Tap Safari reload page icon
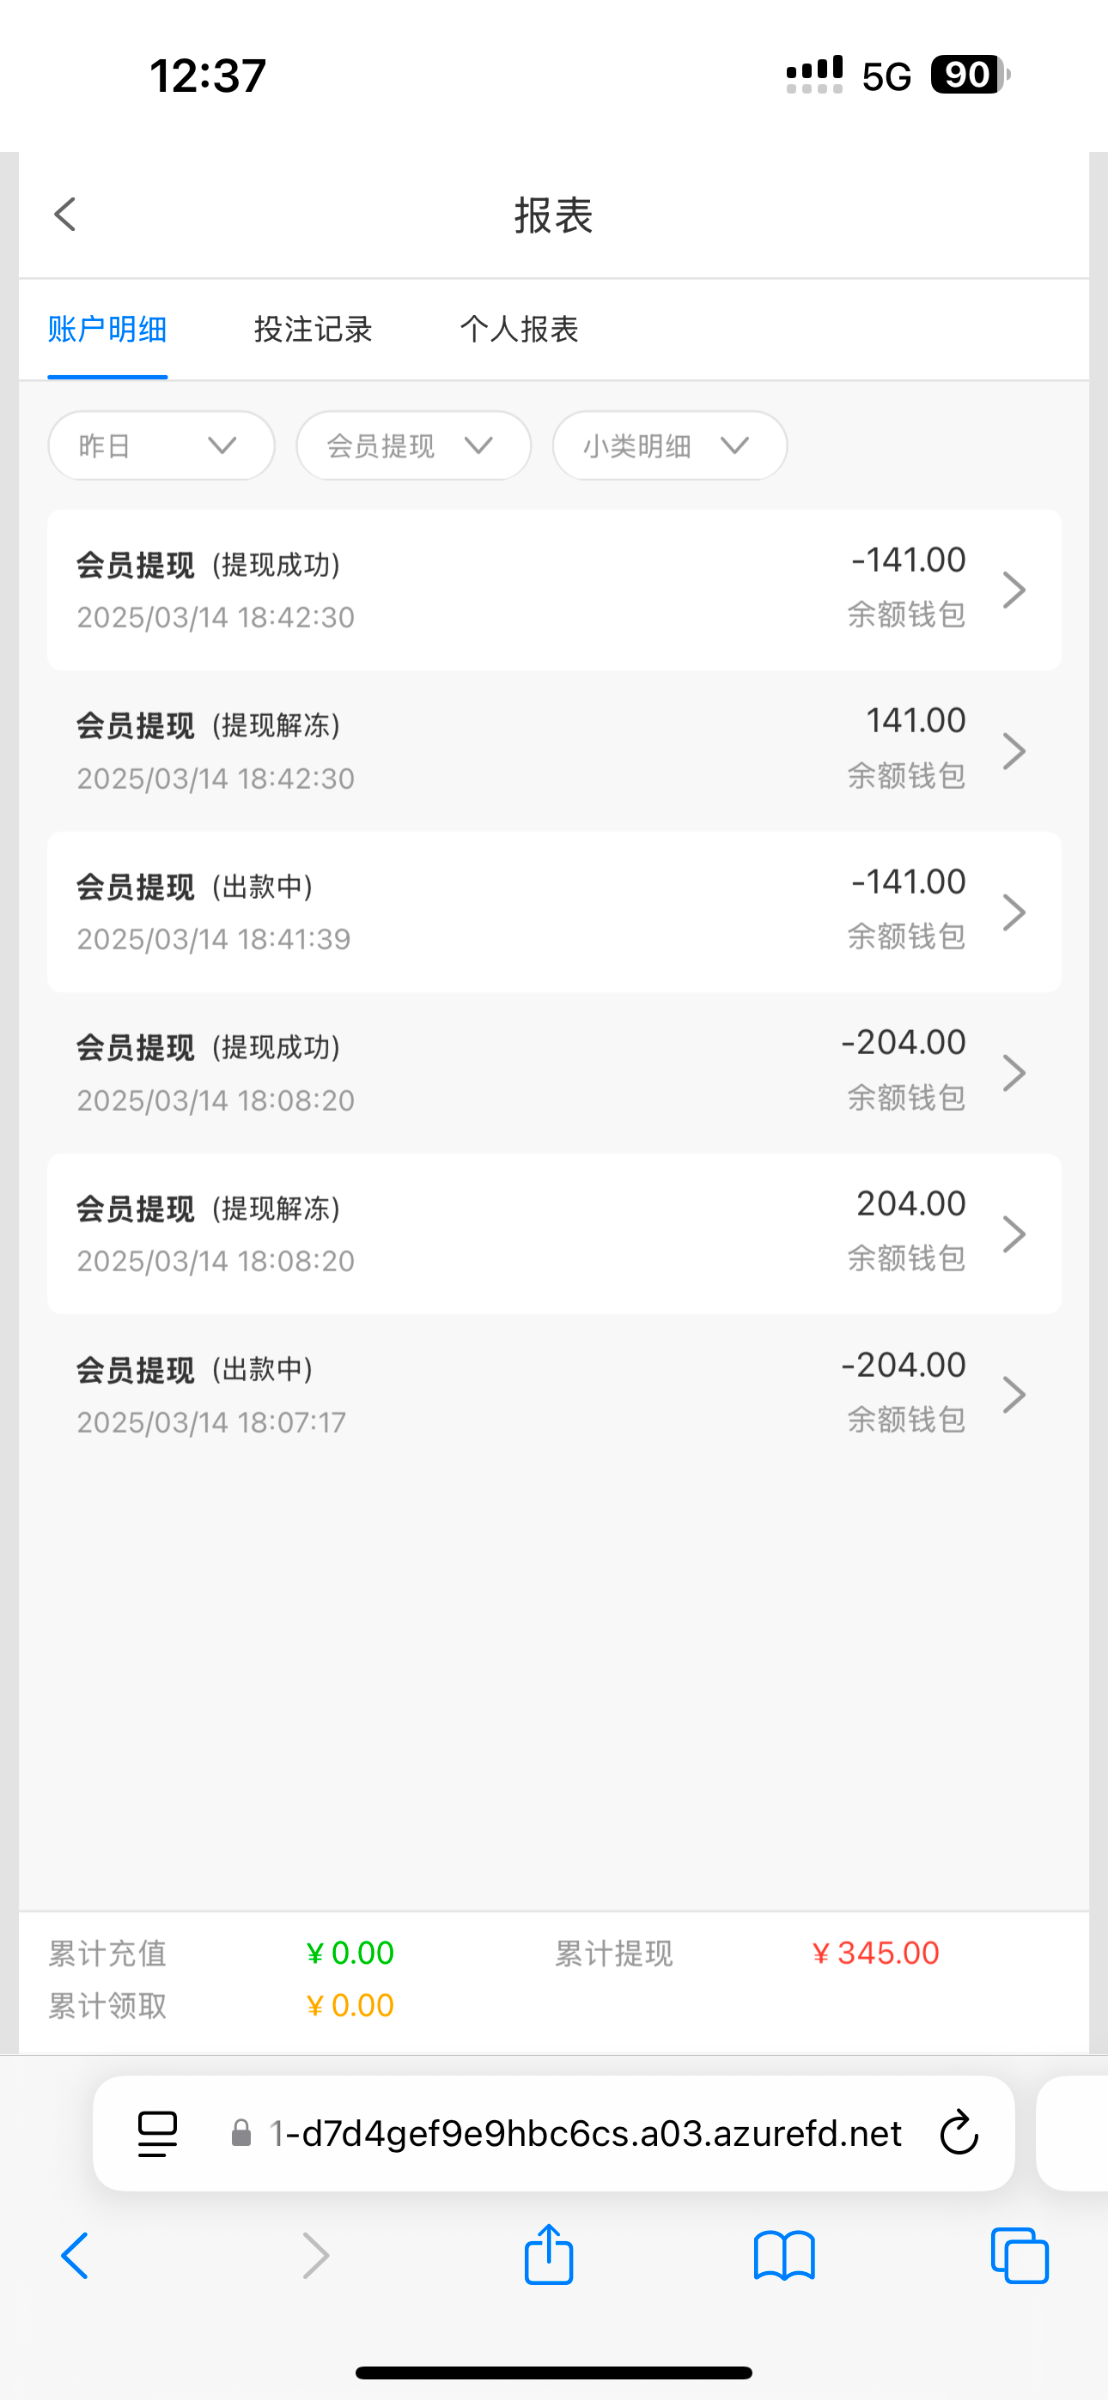The image size is (1108, 2400). (958, 2133)
